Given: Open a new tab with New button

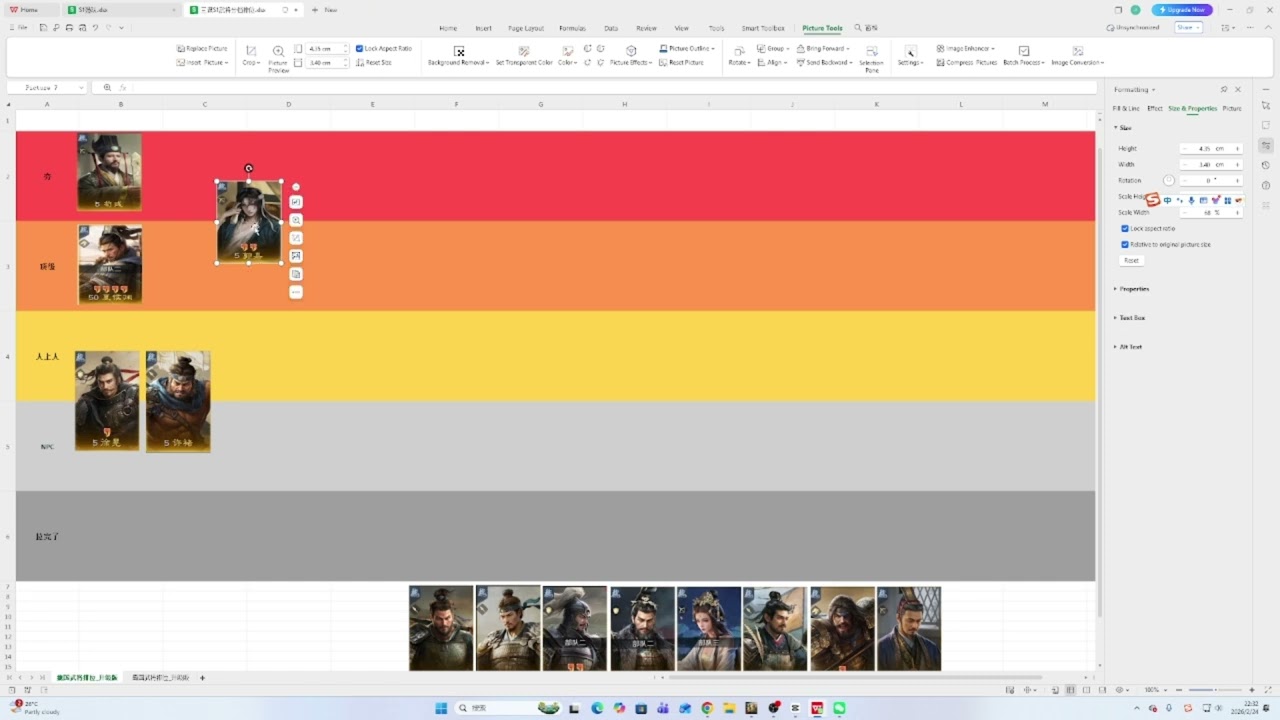Looking at the screenshot, I should click(324, 10).
